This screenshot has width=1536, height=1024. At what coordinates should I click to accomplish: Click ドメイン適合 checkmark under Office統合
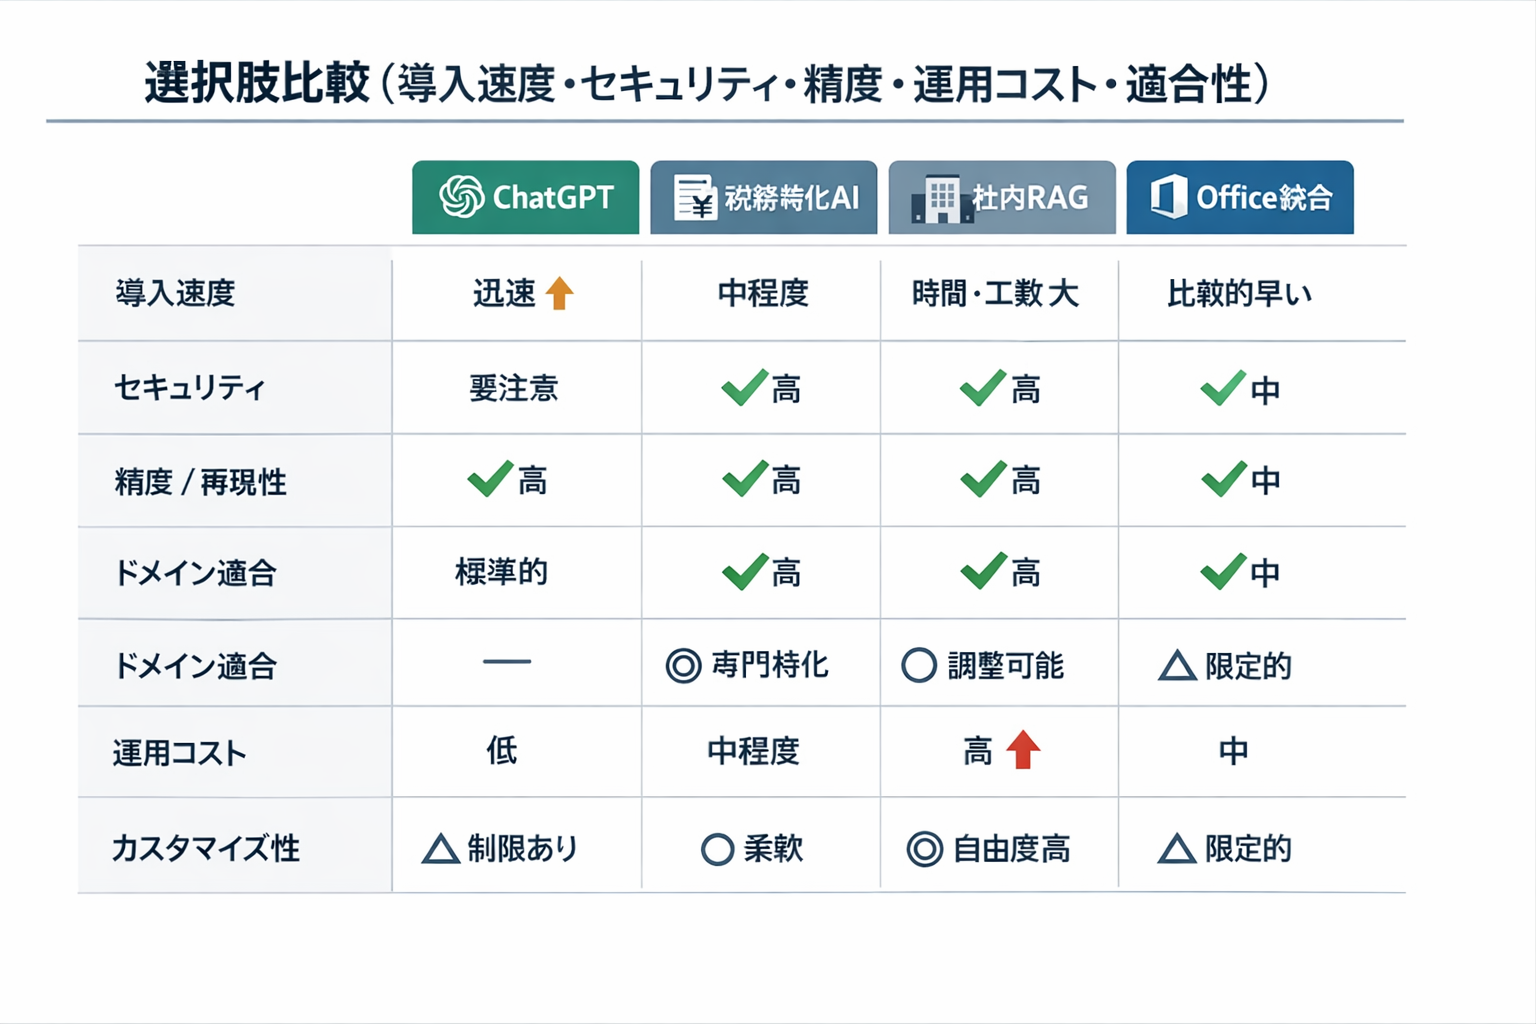[x=1223, y=571]
